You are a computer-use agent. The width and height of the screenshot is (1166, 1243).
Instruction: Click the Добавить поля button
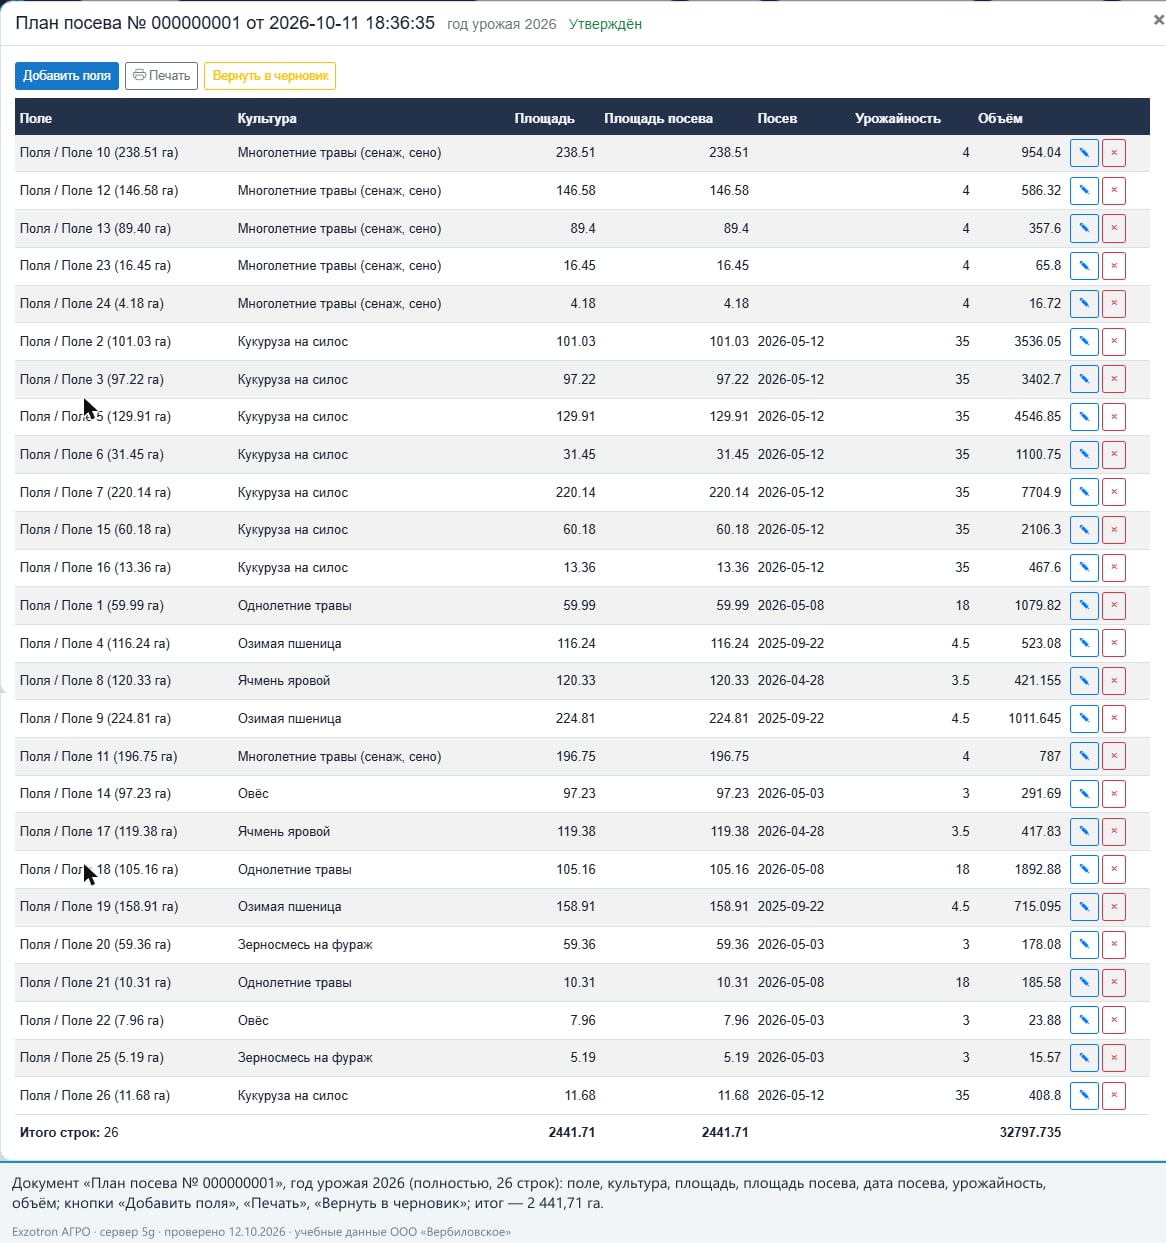click(x=67, y=76)
